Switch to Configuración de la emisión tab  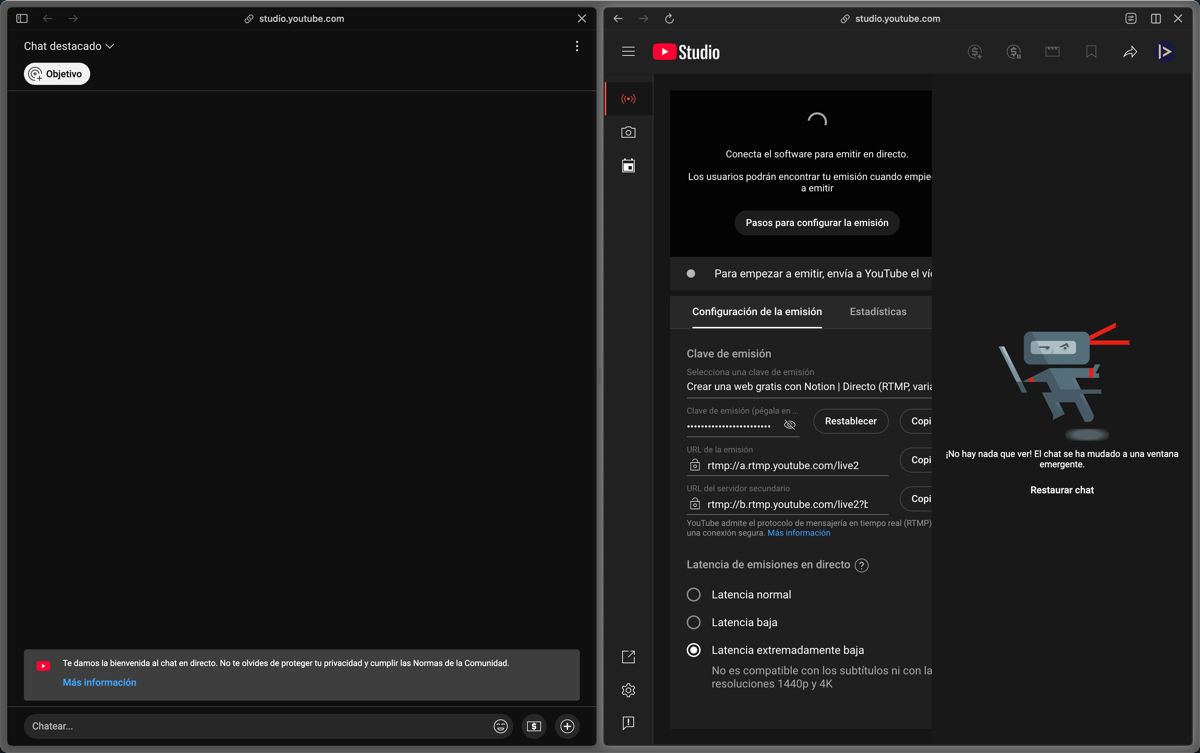[x=757, y=312]
